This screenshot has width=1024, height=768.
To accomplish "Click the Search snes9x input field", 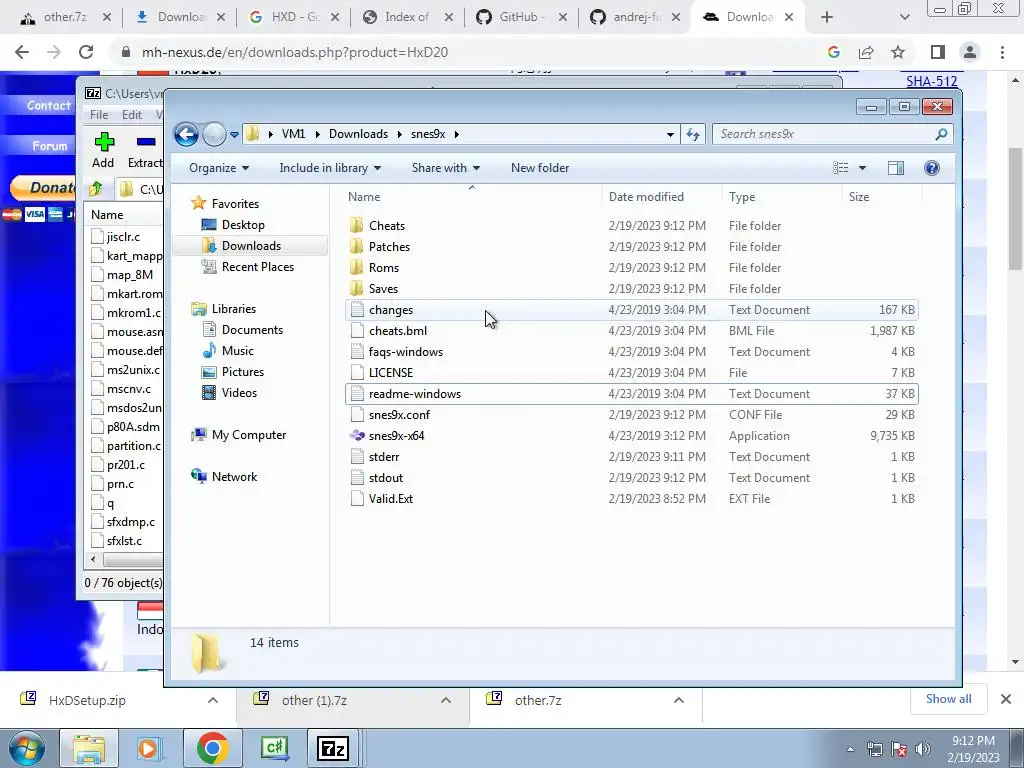I will [x=825, y=134].
